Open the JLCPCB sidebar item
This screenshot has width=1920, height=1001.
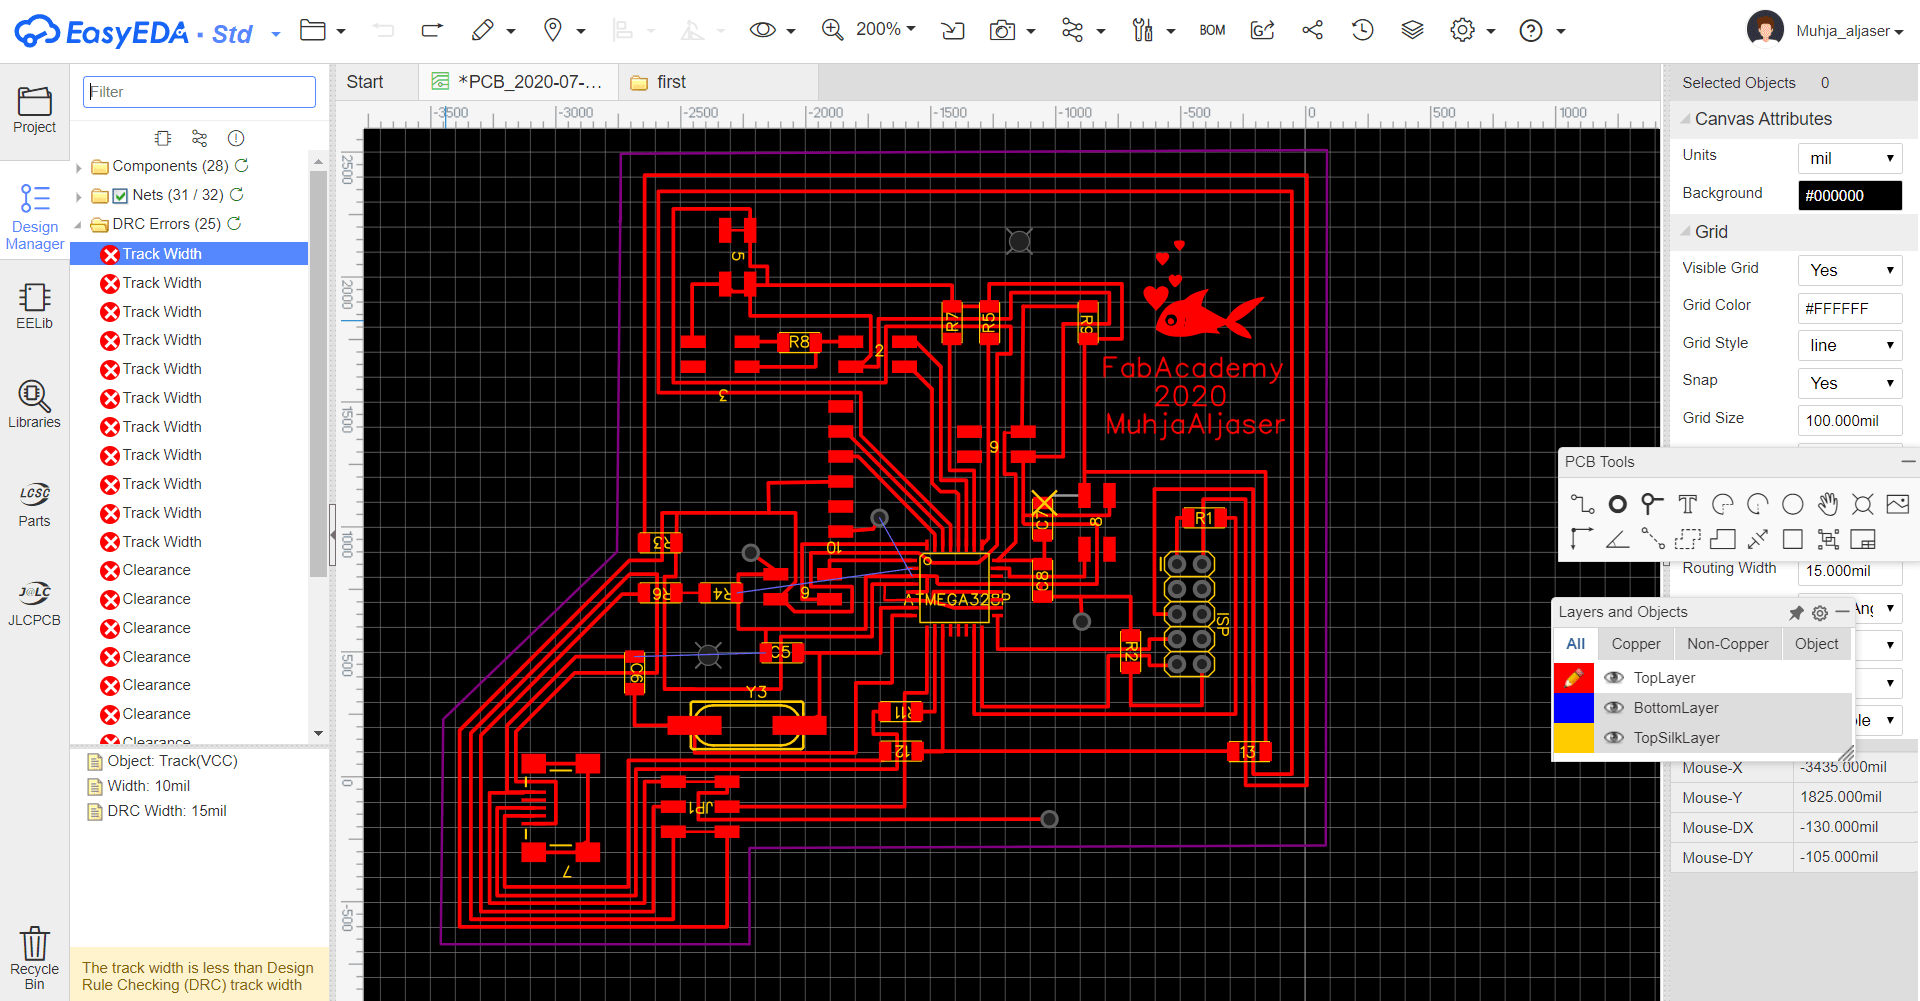(34, 603)
